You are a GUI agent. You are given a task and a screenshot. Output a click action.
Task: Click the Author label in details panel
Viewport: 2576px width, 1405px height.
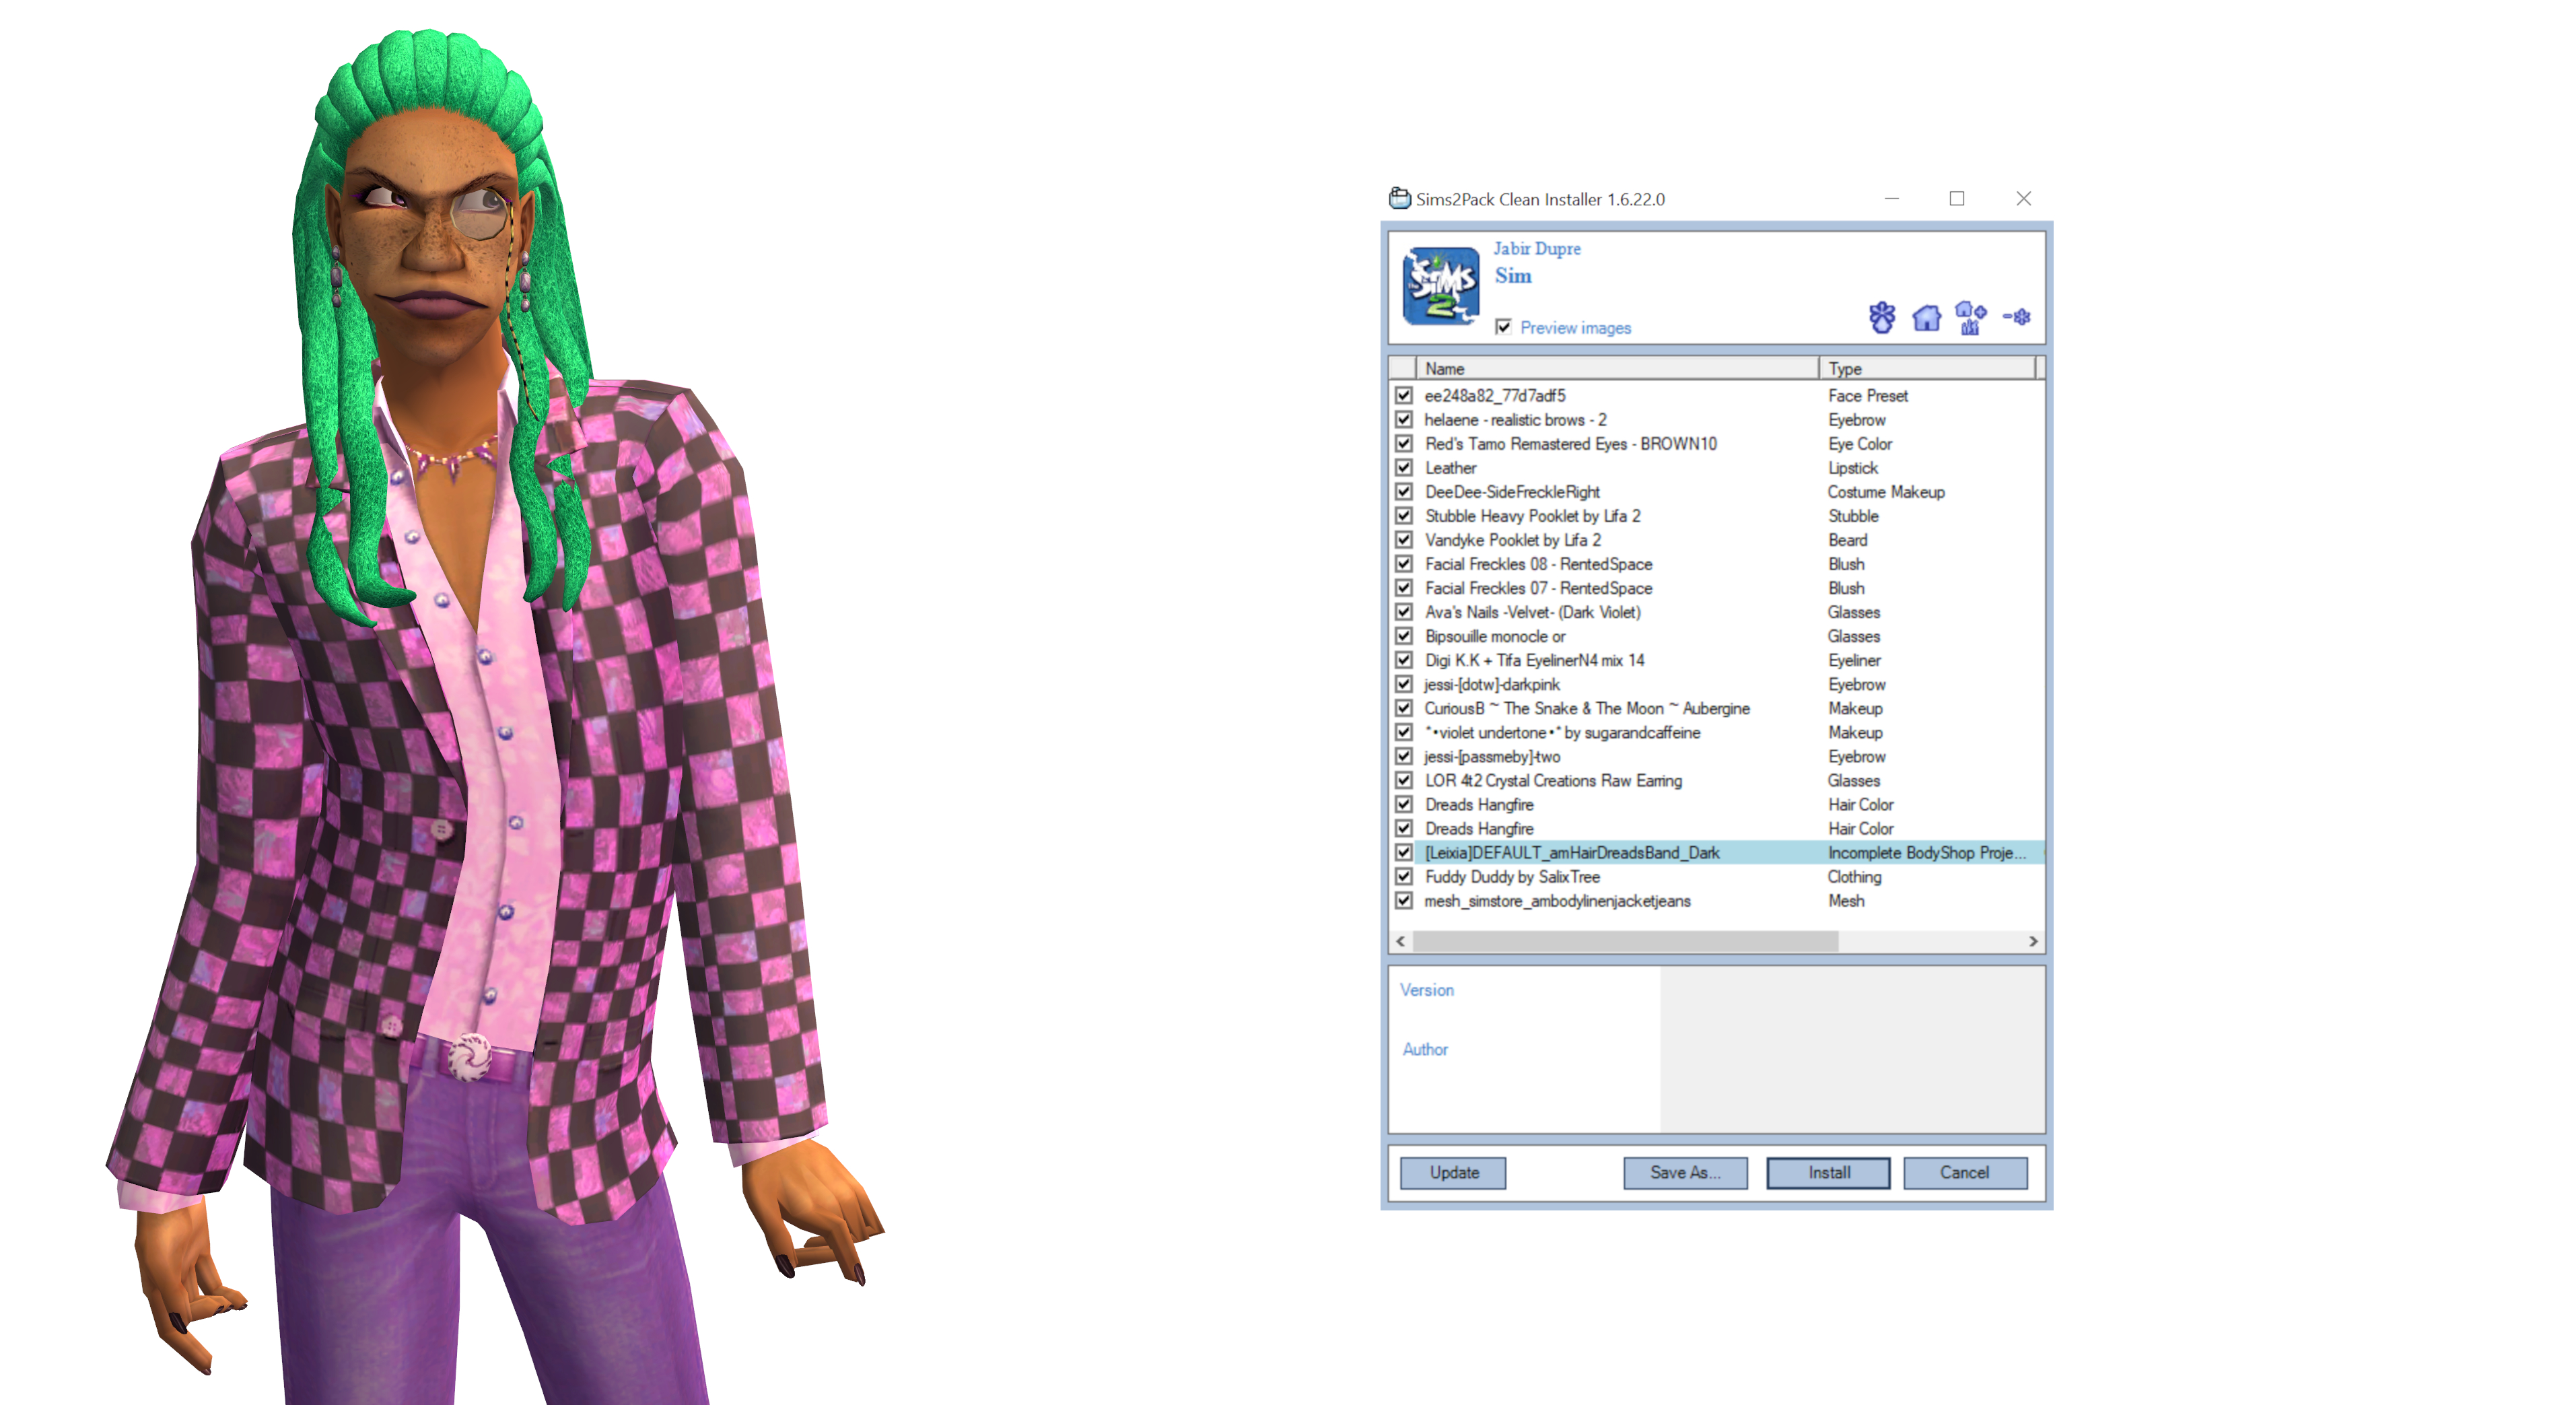point(1424,1049)
